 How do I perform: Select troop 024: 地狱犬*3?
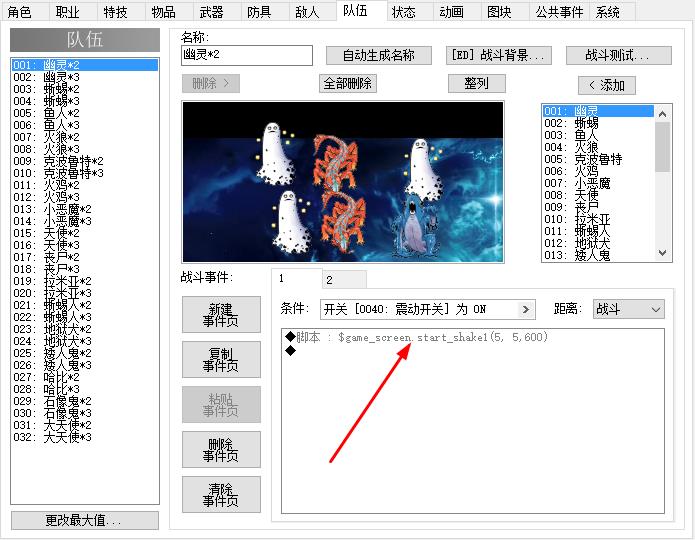pos(85,341)
